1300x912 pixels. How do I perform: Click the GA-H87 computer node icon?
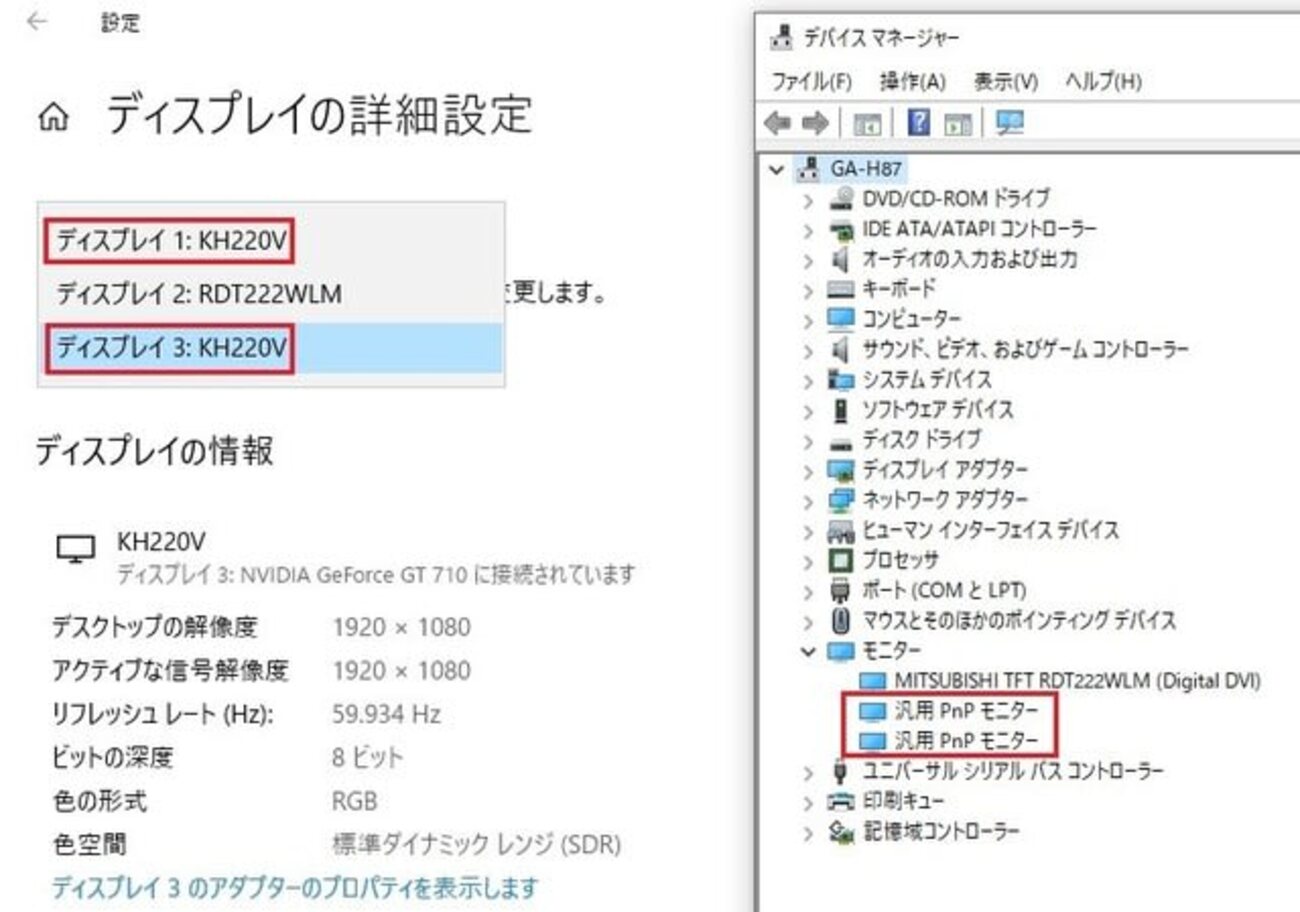808,168
